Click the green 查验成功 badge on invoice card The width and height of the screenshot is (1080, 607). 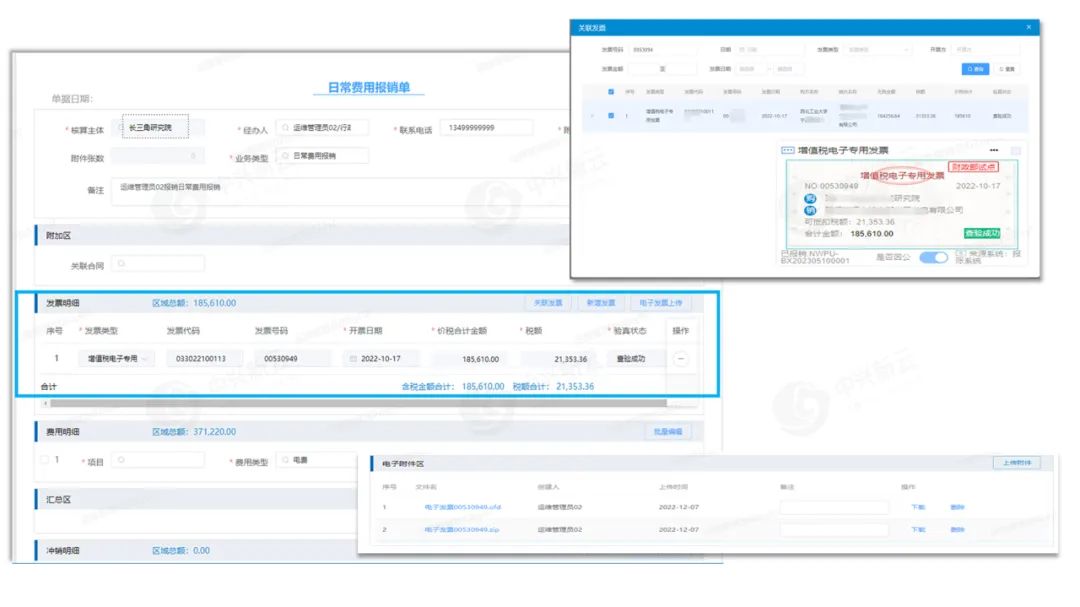(982, 234)
